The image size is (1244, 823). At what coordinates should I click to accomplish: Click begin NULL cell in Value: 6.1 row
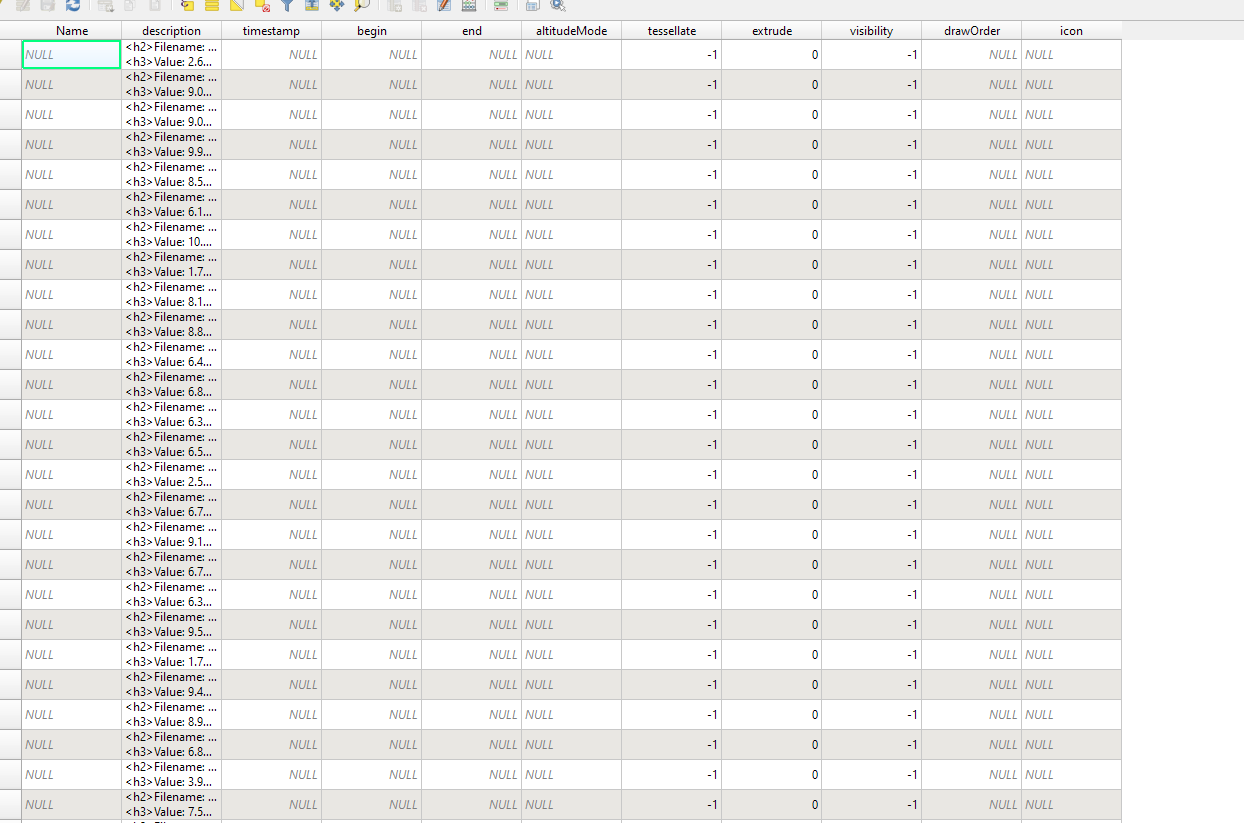(372, 204)
